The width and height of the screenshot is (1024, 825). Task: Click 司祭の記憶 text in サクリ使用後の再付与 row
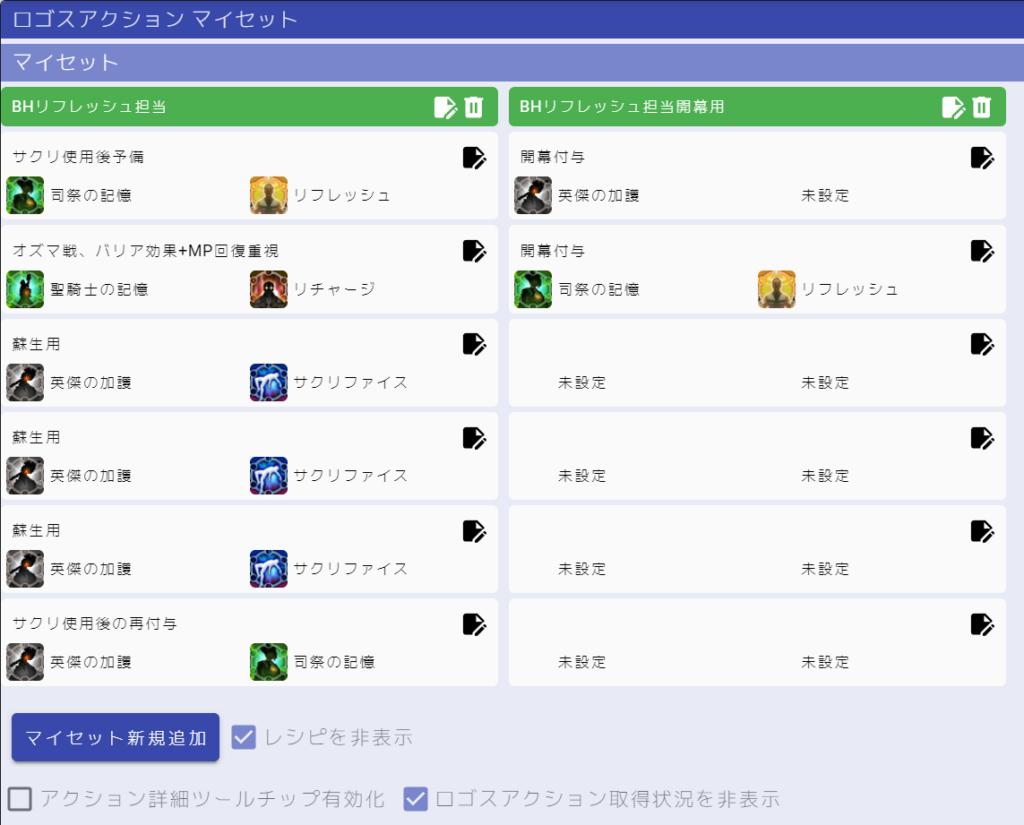[334, 662]
